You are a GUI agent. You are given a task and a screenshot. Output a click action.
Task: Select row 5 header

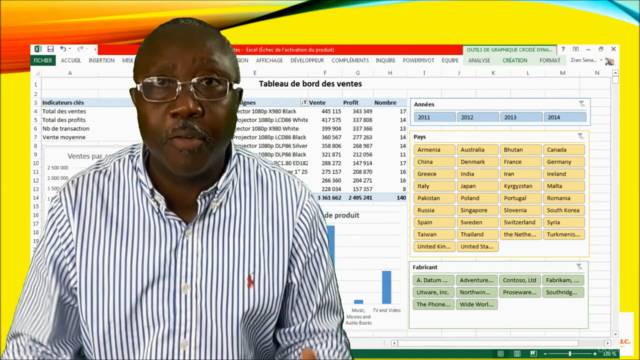(x=36, y=120)
